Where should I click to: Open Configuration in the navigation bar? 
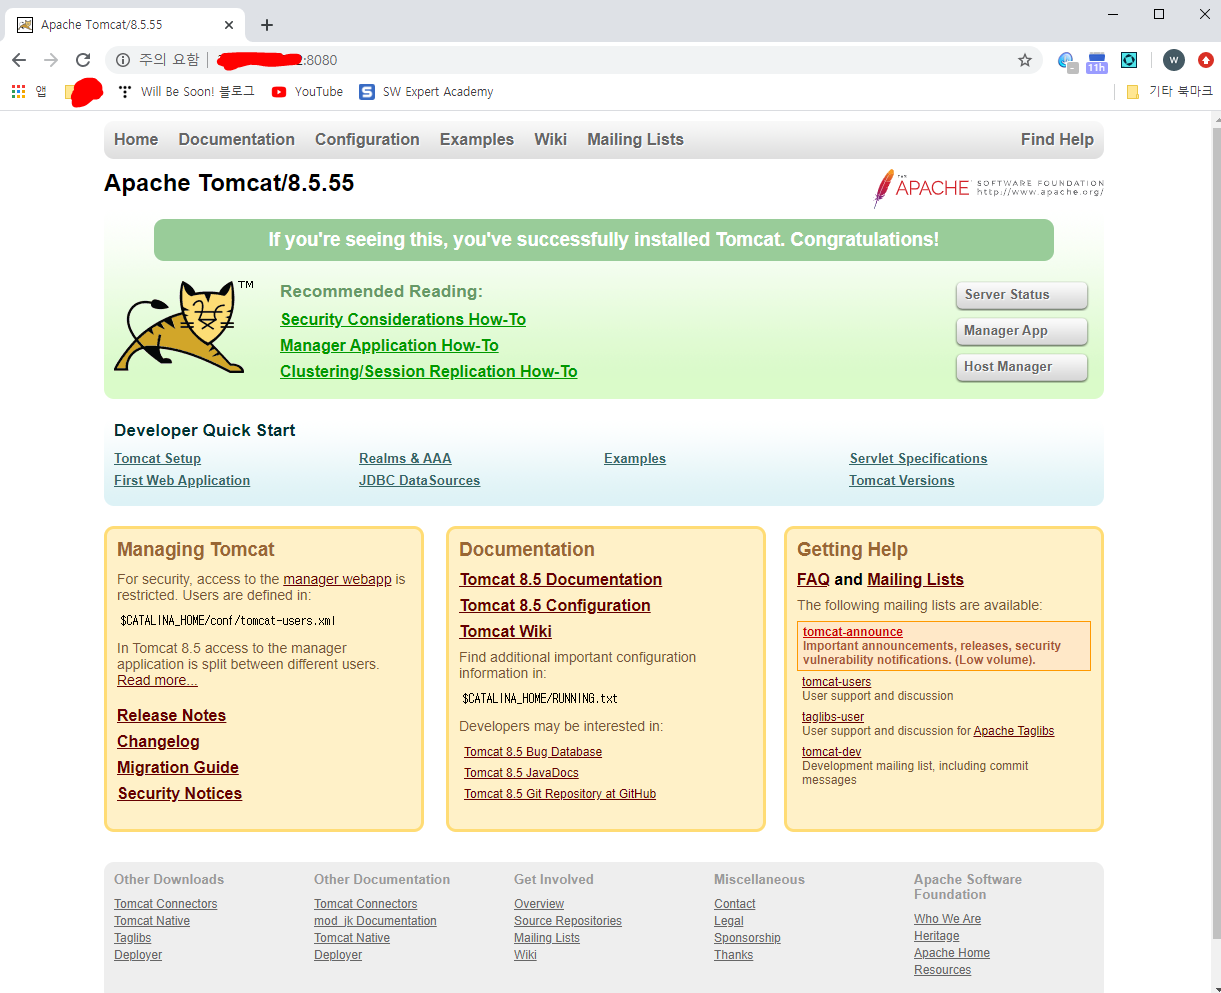coord(367,140)
